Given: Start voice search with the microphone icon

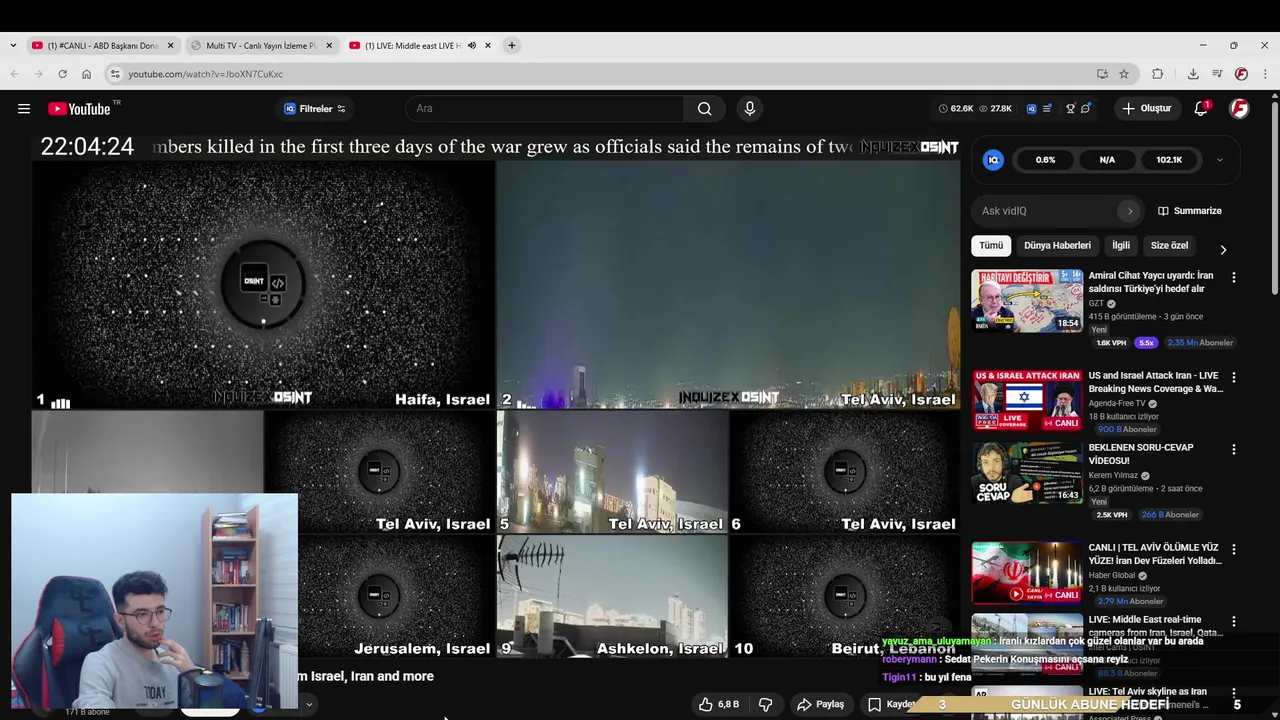Looking at the screenshot, I should pos(750,109).
